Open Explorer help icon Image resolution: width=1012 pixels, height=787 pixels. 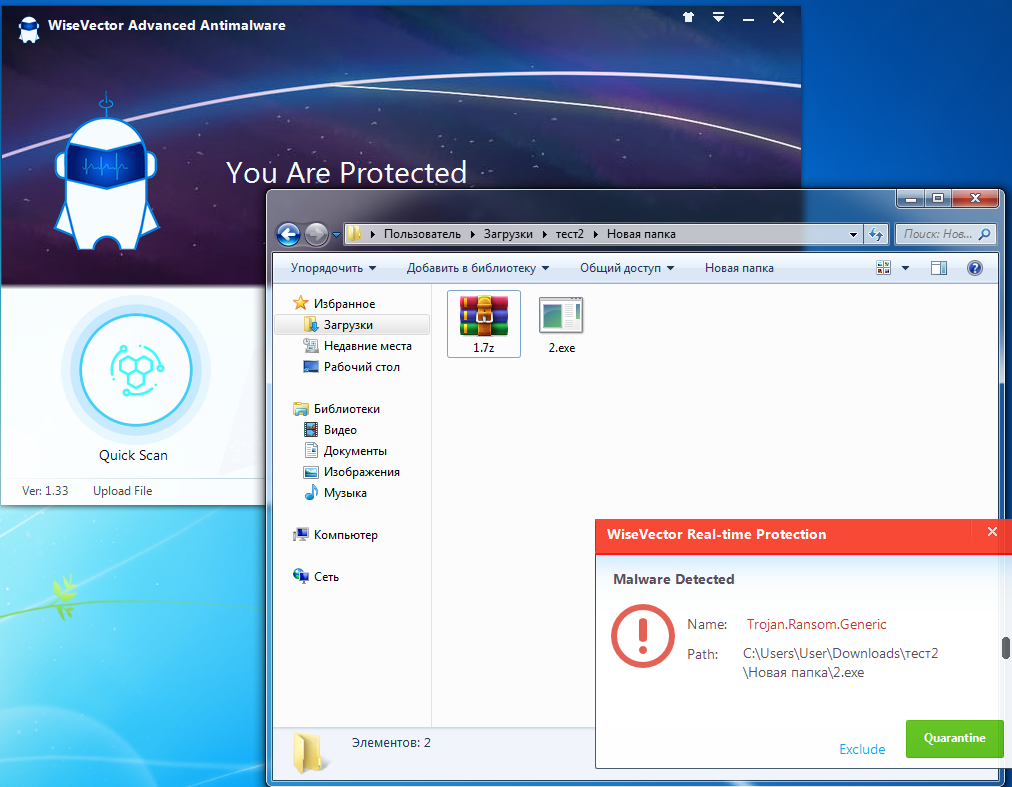[x=975, y=268]
